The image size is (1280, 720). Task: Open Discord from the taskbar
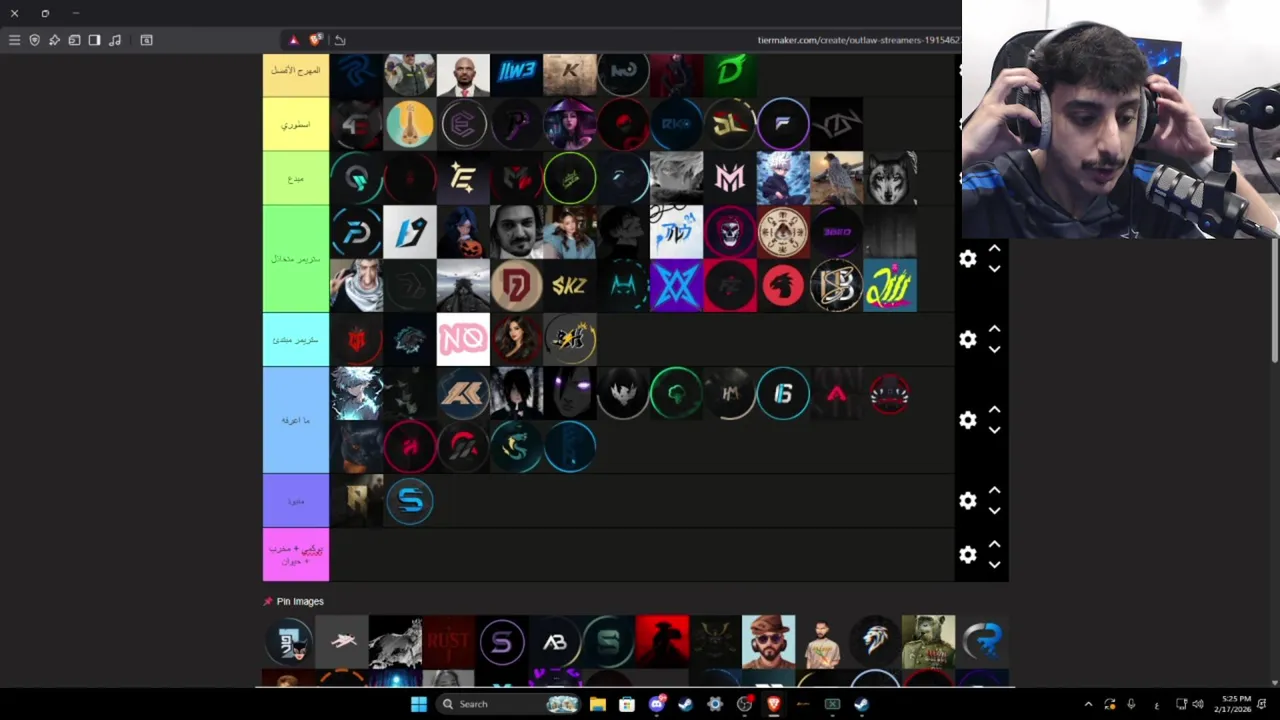[657, 704]
